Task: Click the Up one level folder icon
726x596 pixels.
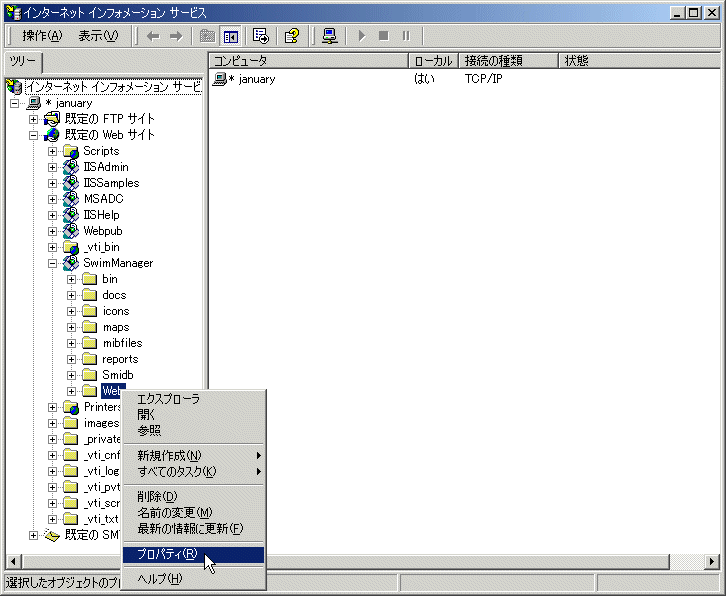Action: [207, 36]
